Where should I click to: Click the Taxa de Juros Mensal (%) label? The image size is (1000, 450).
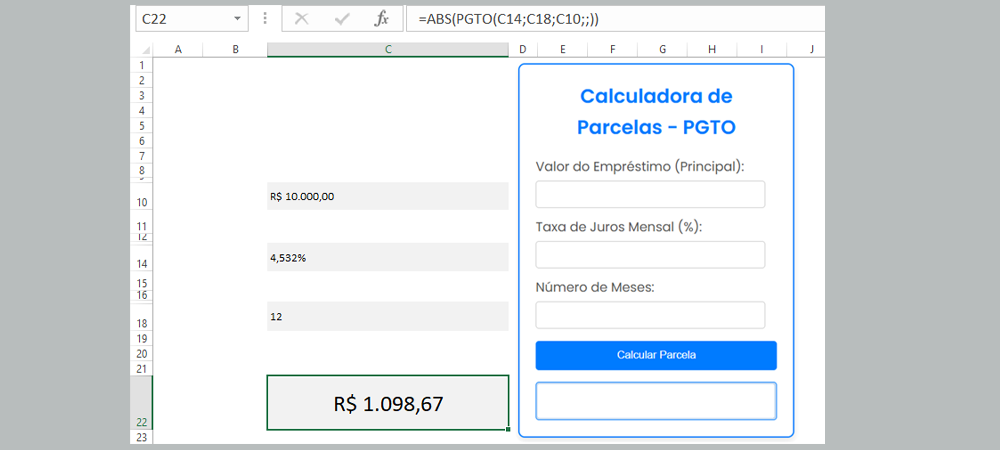619,227
